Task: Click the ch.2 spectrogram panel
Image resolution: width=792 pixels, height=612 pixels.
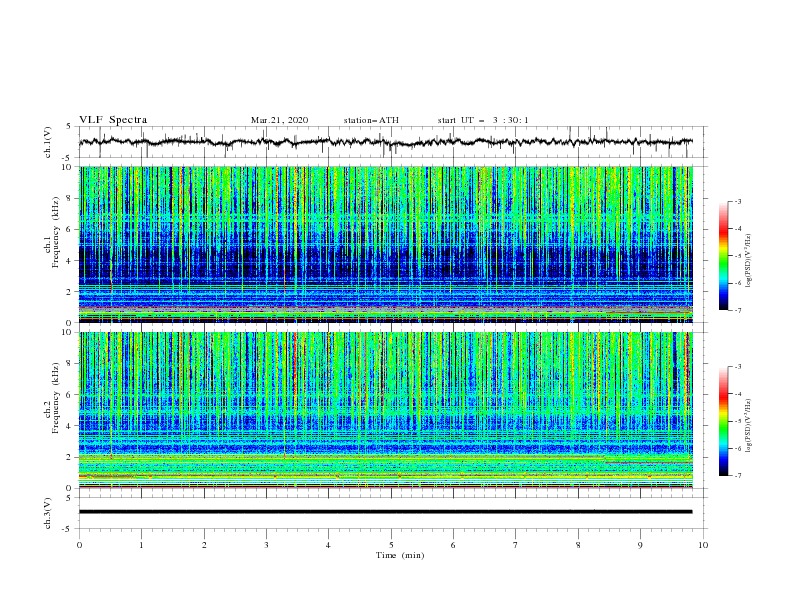Action: click(386, 410)
